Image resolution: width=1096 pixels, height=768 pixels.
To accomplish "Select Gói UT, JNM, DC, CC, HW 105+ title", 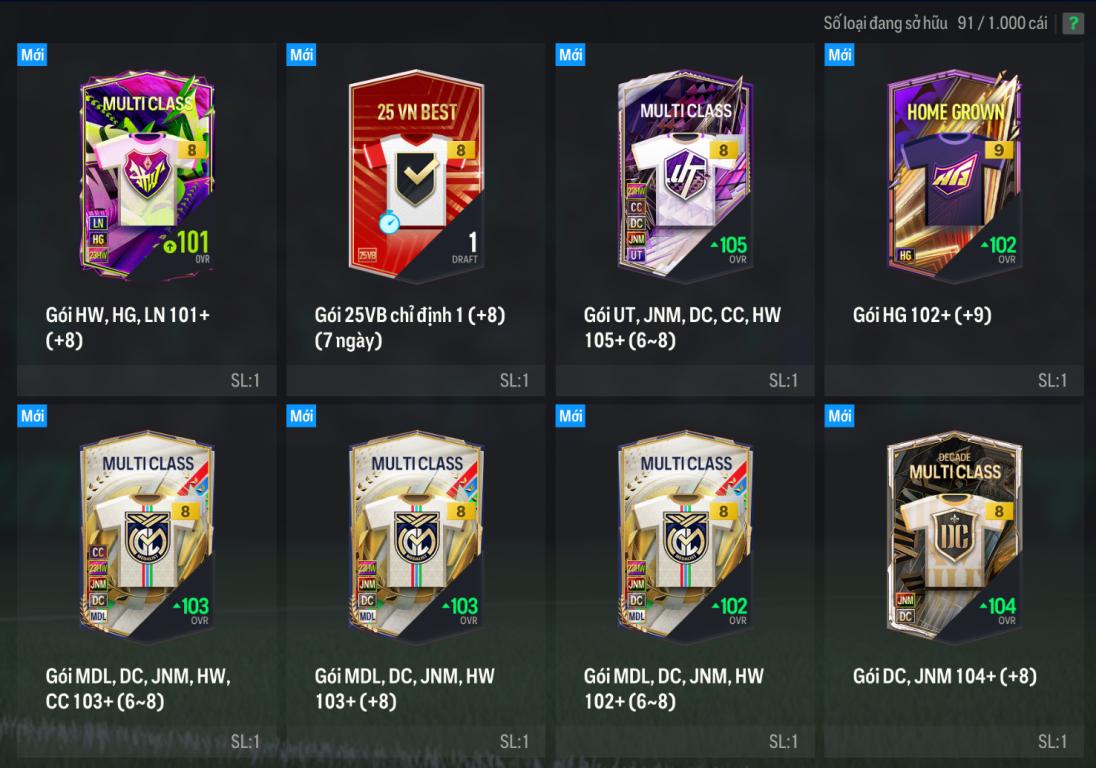I will [x=682, y=327].
